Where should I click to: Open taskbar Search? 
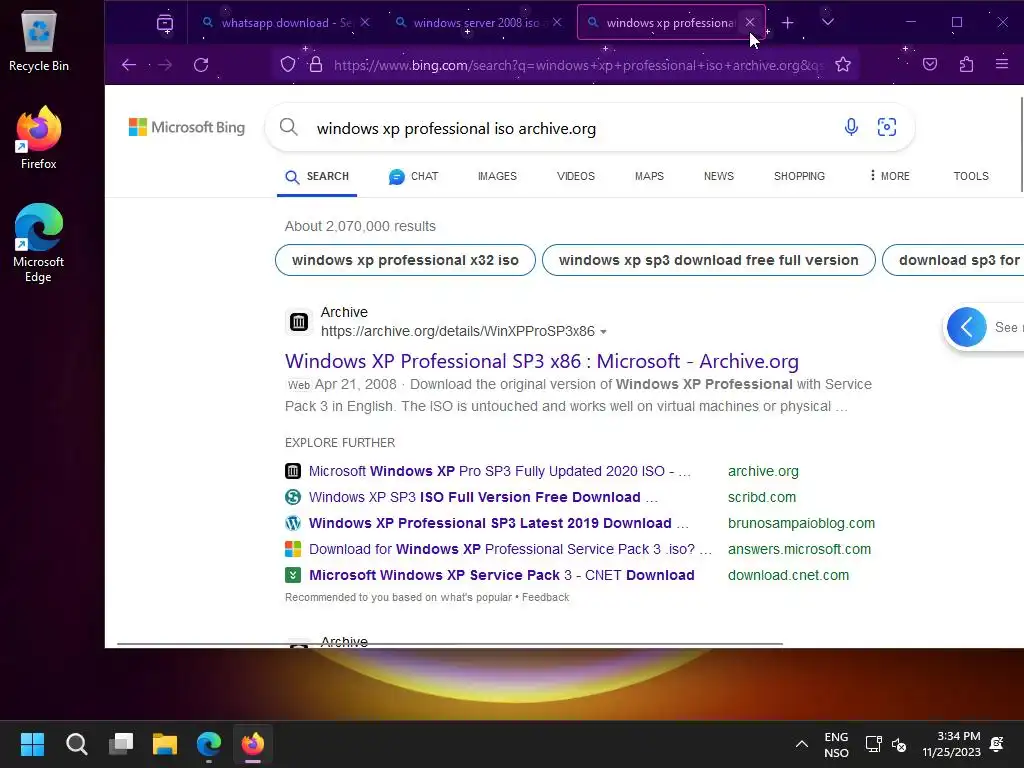click(76, 744)
